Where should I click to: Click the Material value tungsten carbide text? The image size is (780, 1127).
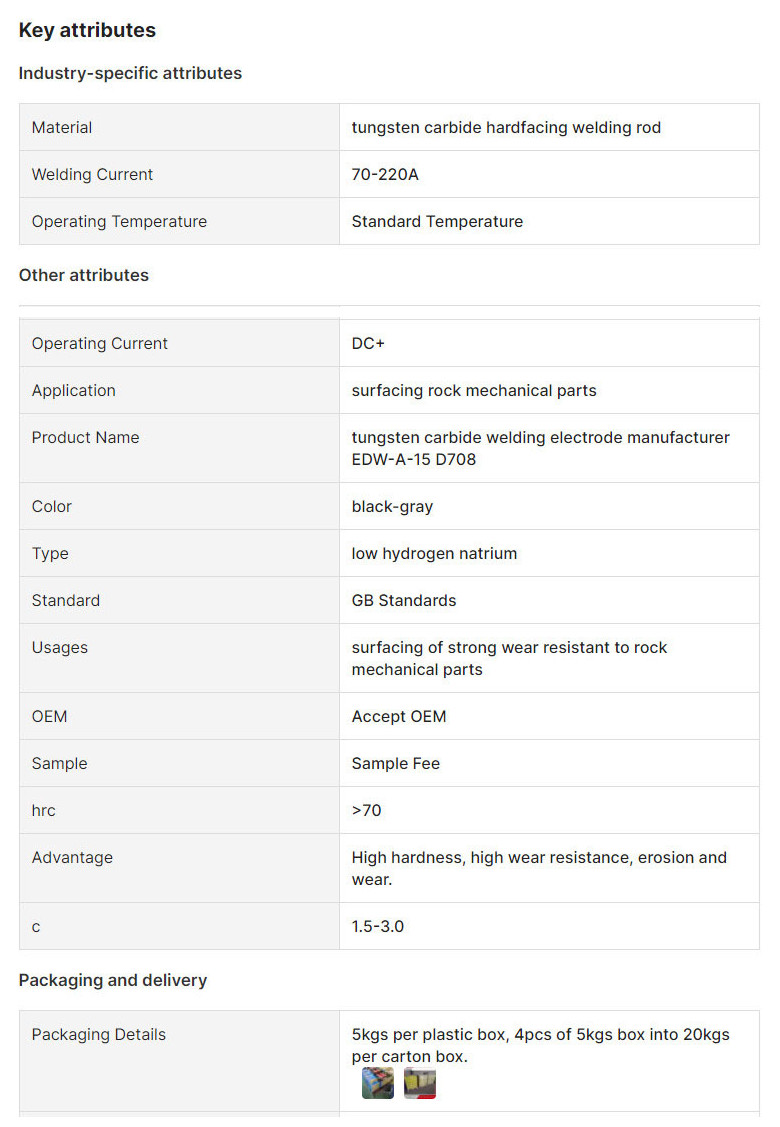coord(506,127)
